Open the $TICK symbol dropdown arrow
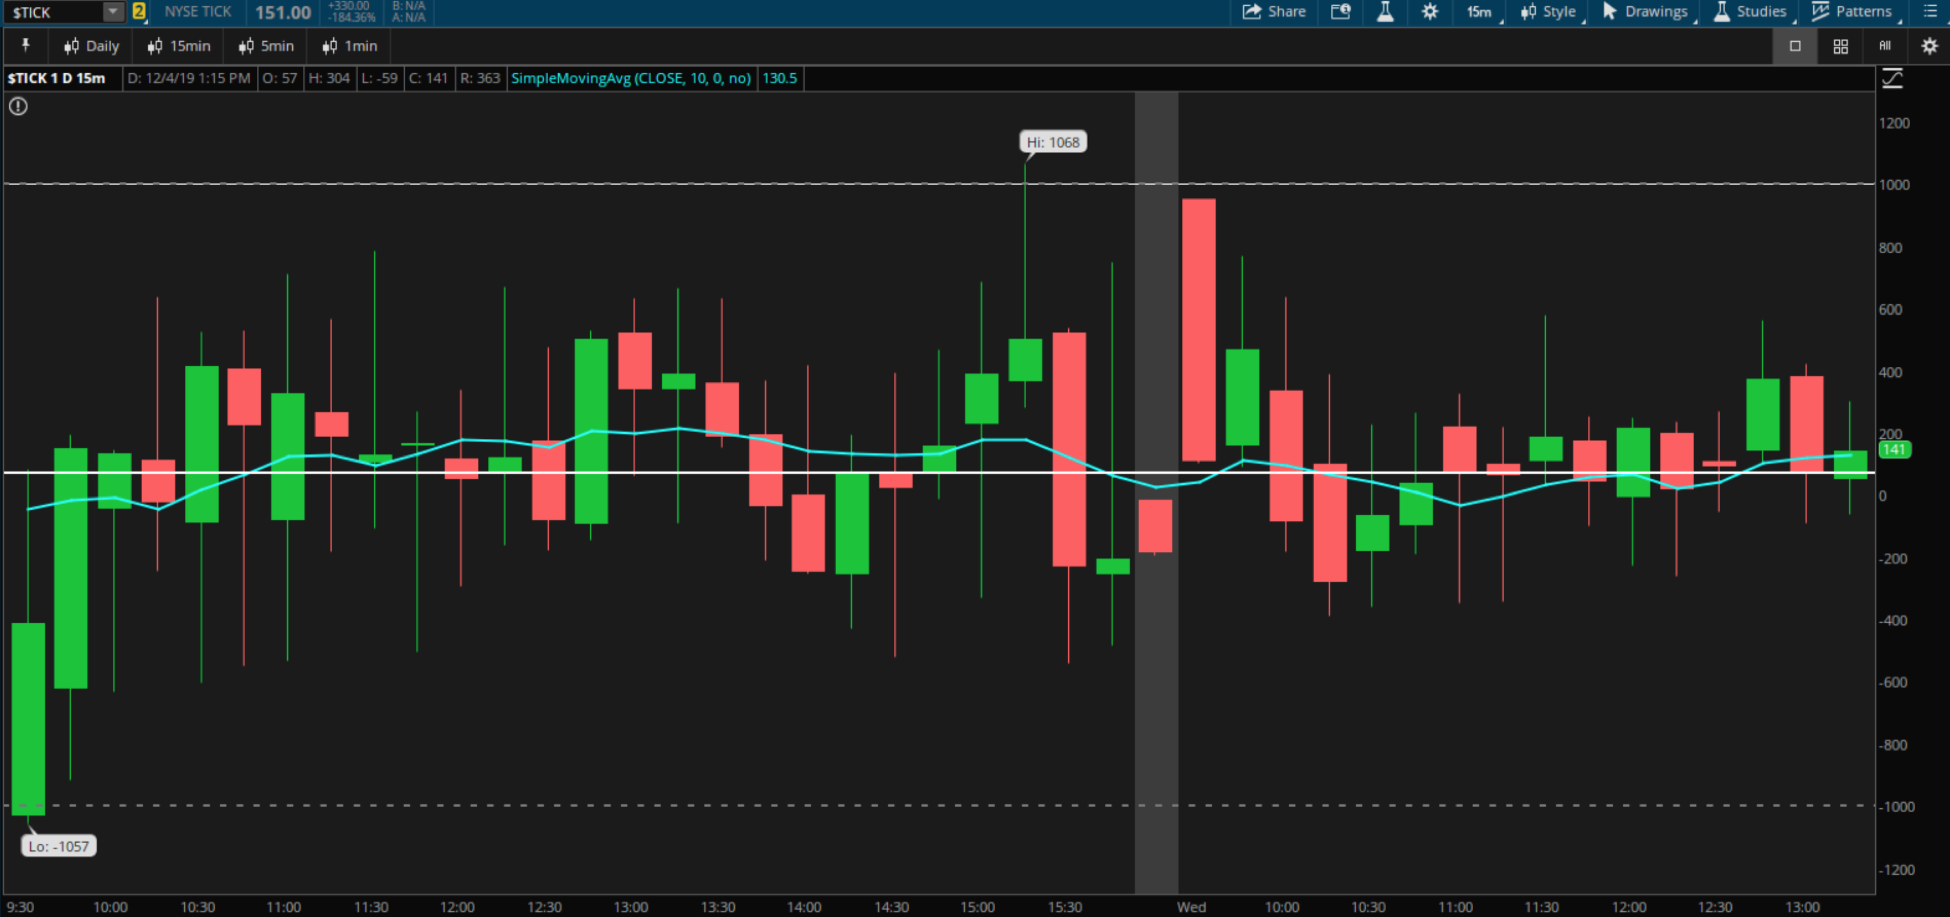This screenshot has height=917, width=1950. [111, 12]
